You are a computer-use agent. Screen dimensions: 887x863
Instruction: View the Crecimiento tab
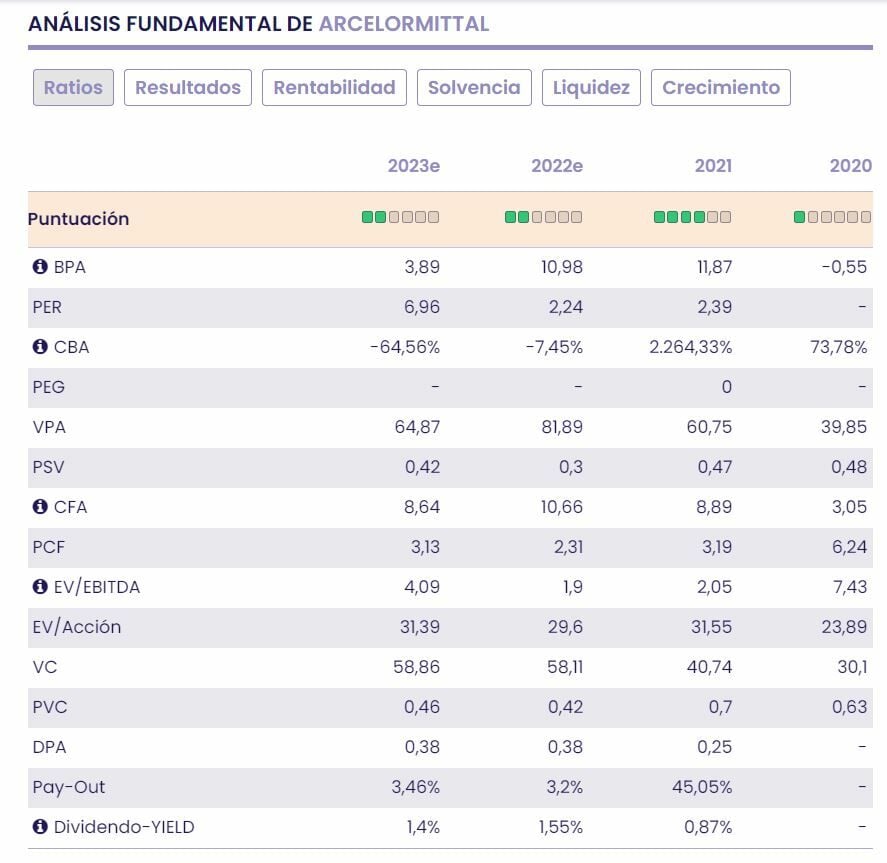tap(721, 87)
